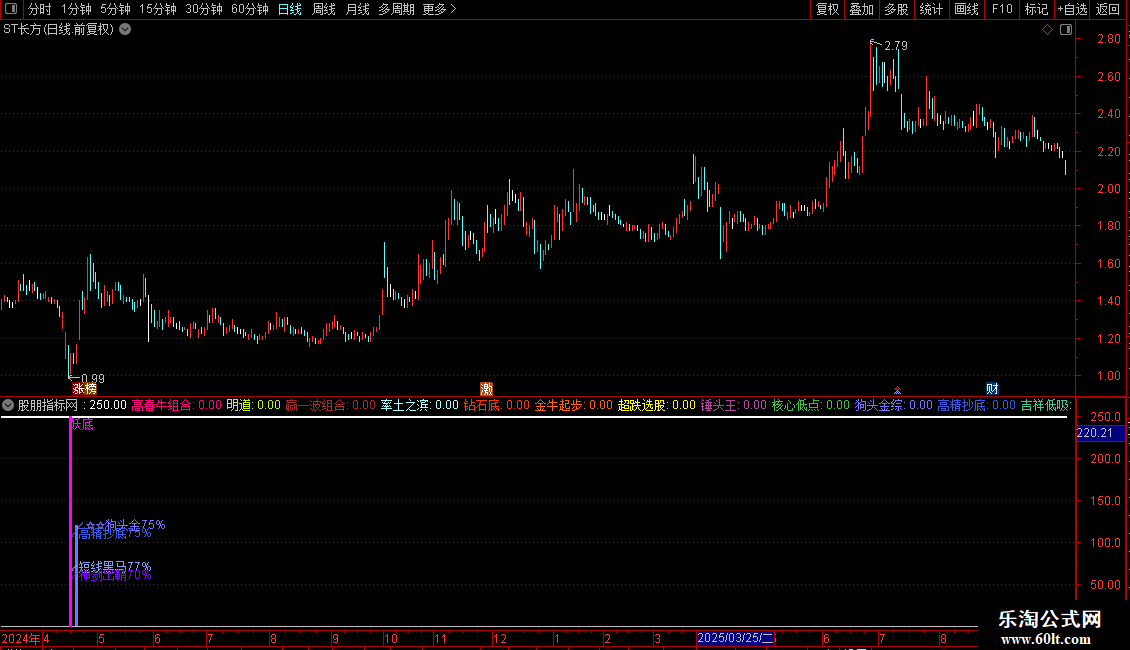Screen dimensions: 1130x650
Task: Click the 钻石底 indicator label
Action: (x=481, y=406)
